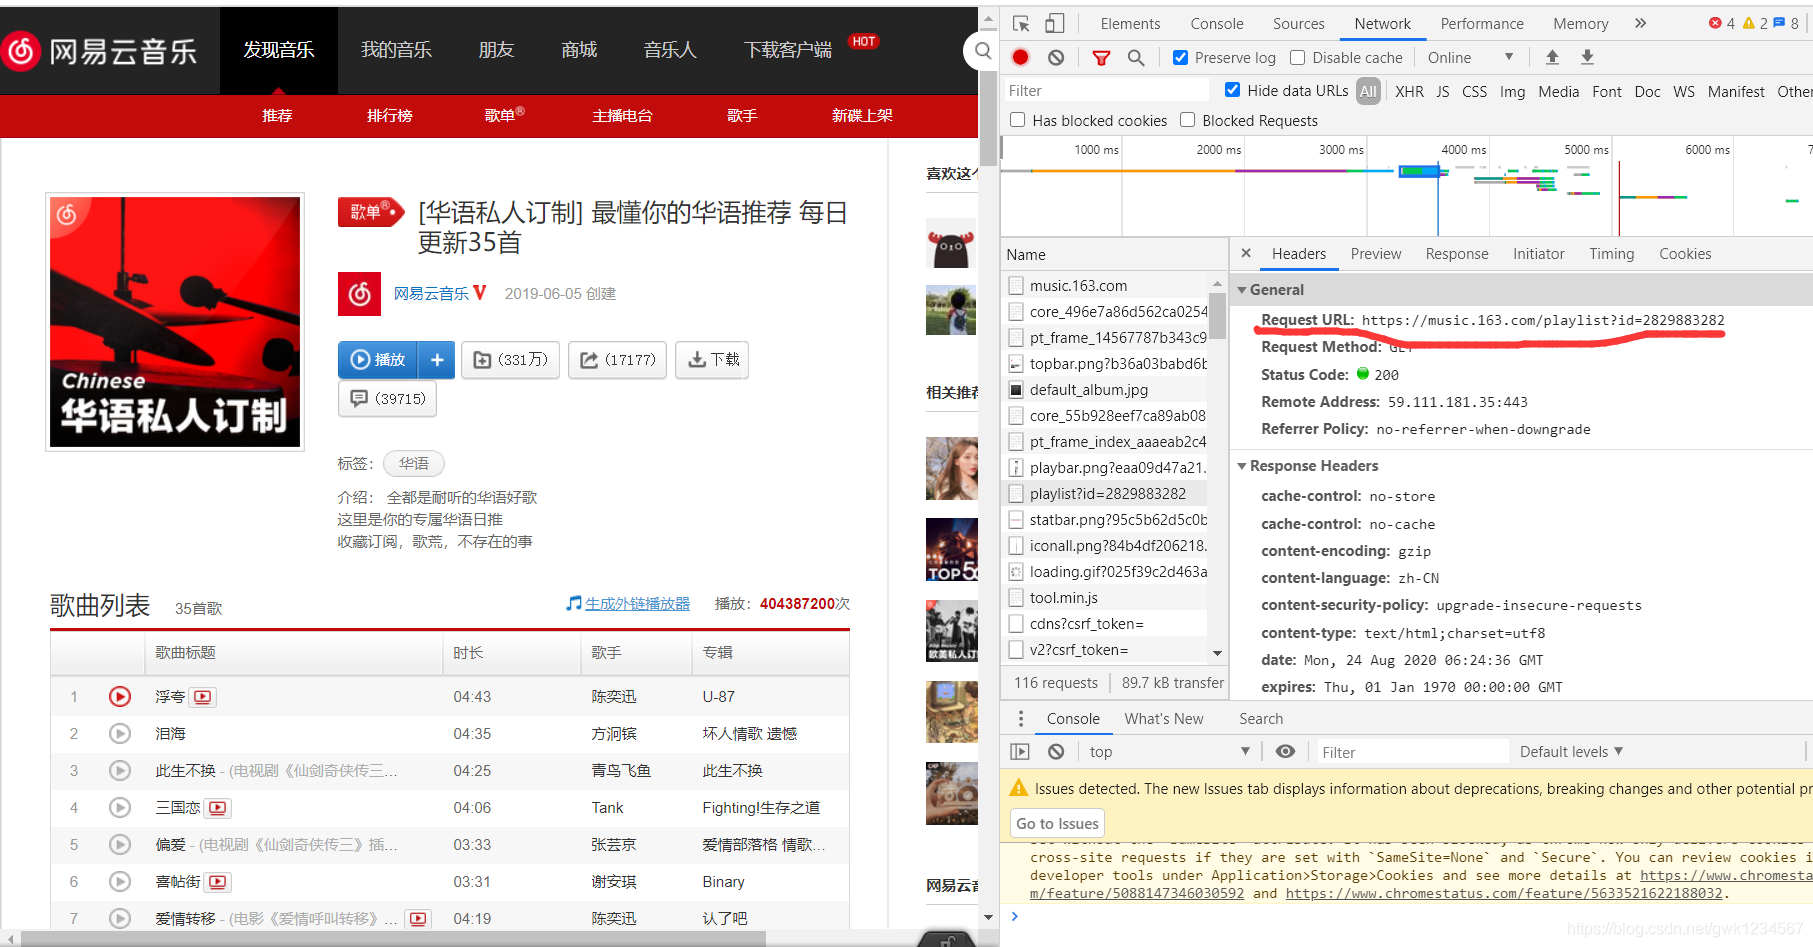The image size is (1813, 947).
Task: Switch to the Elements tab
Action: click(1130, 23)
